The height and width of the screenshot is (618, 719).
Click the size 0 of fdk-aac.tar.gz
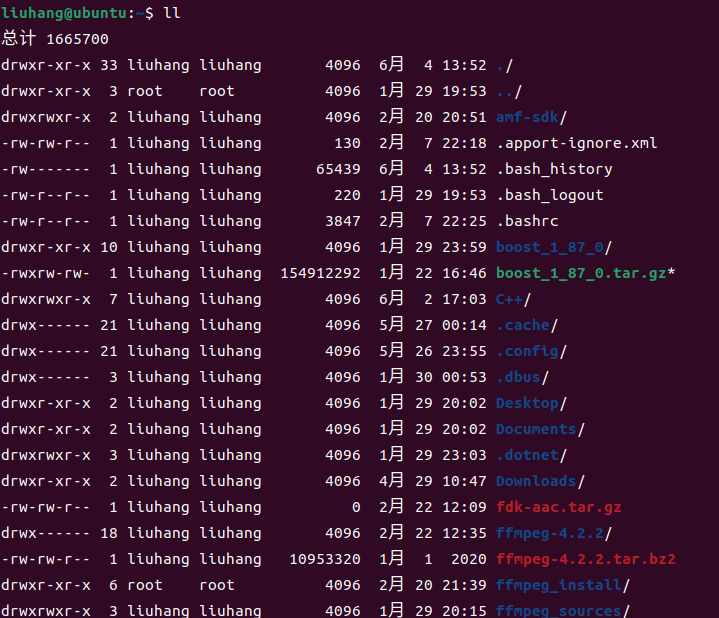356,508
